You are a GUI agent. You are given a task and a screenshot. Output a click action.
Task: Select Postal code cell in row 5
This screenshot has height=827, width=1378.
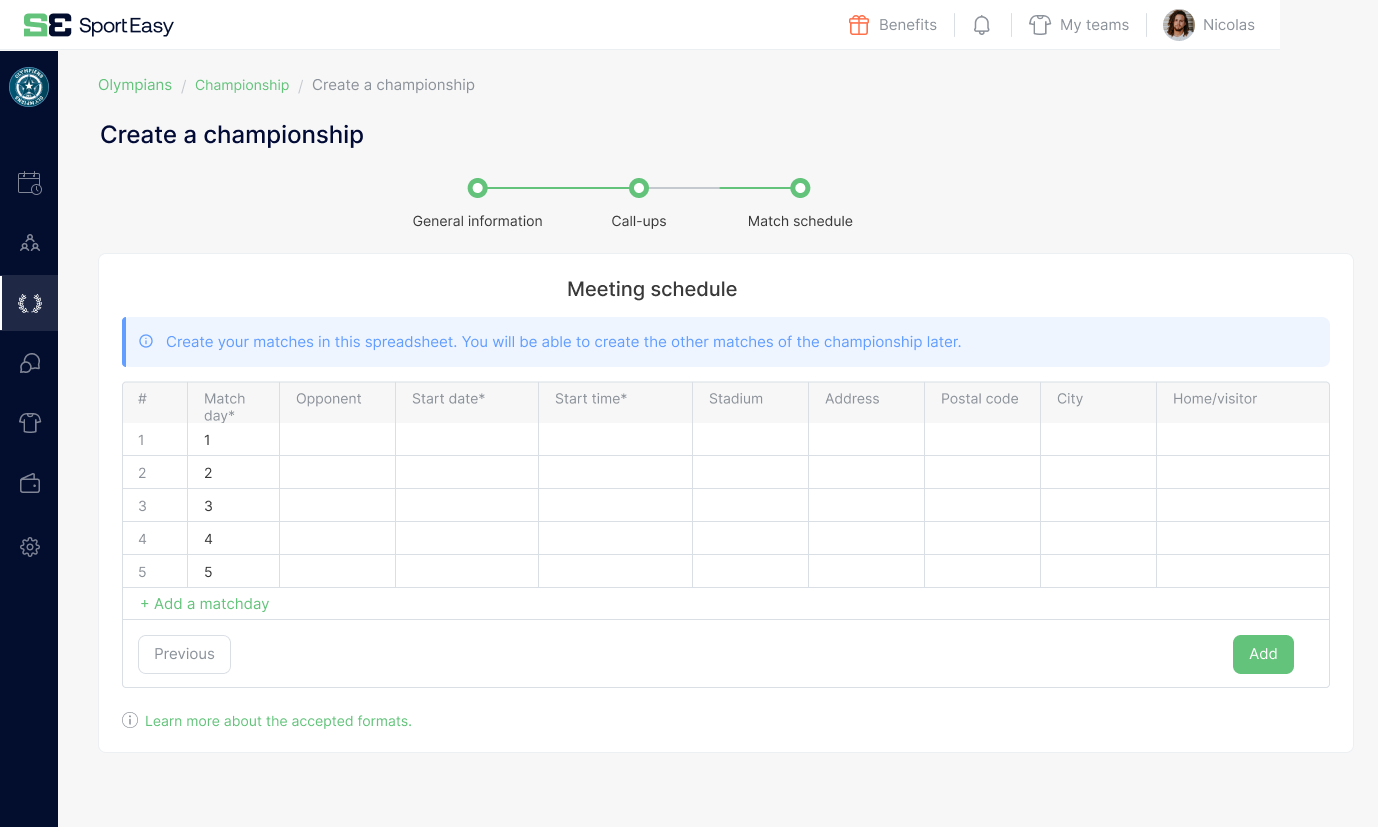click(982, 572)
